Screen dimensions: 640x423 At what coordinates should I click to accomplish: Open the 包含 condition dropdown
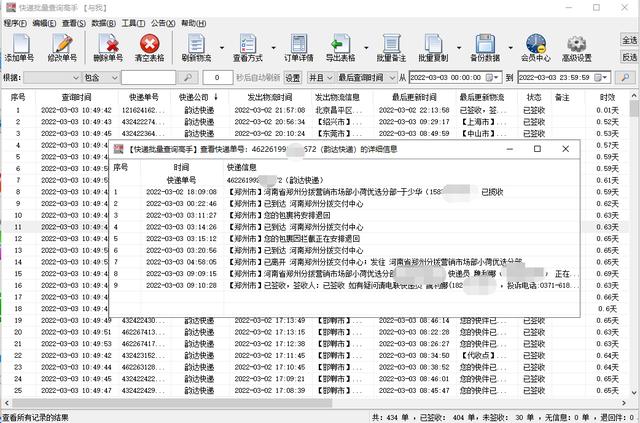coord(101,78)
